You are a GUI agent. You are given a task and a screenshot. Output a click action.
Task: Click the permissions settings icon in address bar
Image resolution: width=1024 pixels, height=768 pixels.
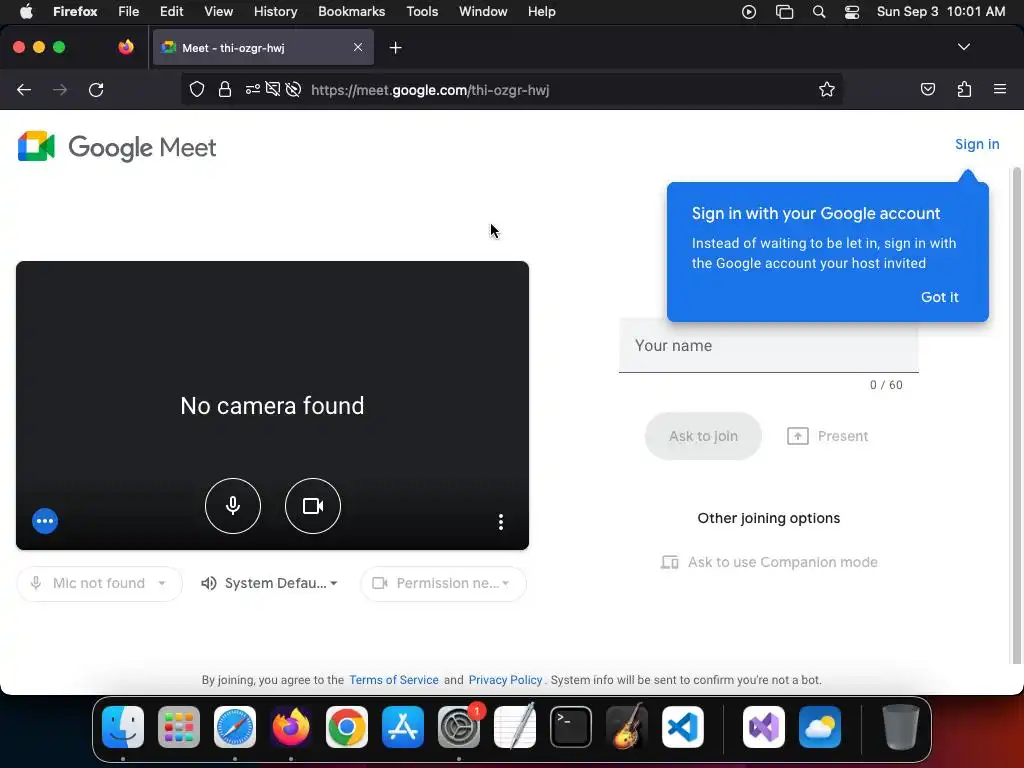click(253, 89)
